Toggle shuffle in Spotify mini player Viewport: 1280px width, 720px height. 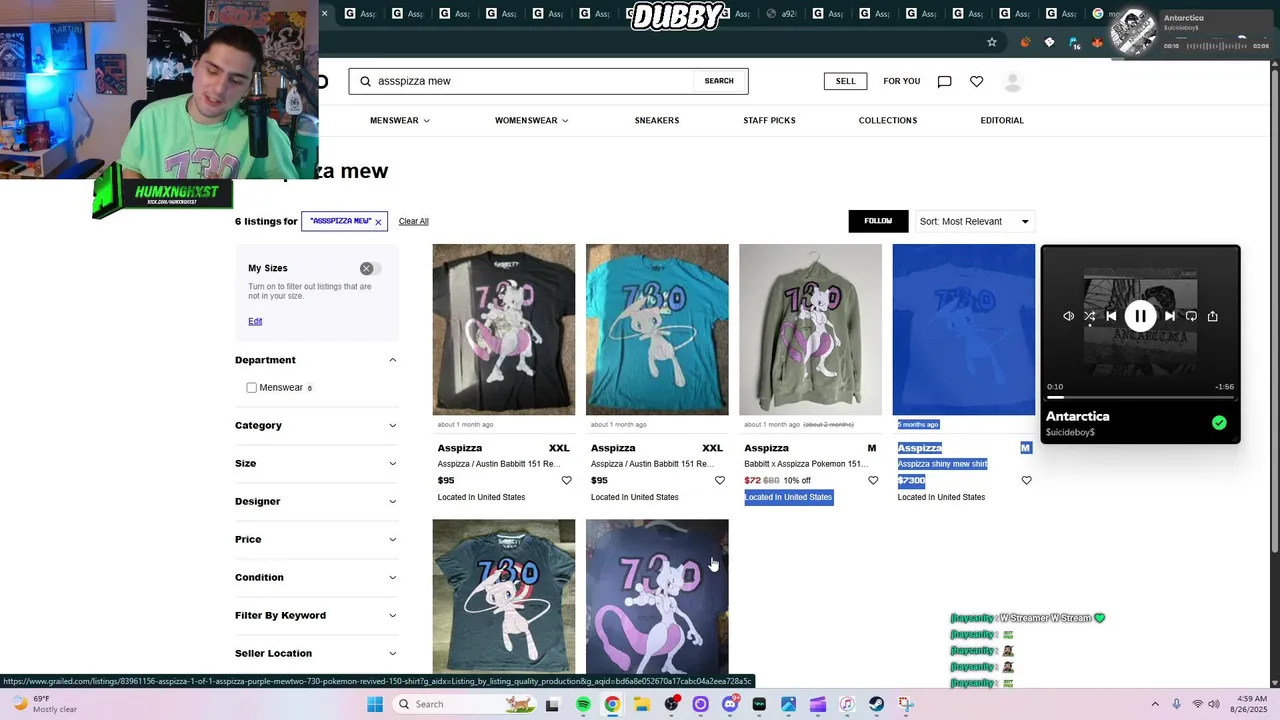click(1089, 316)
